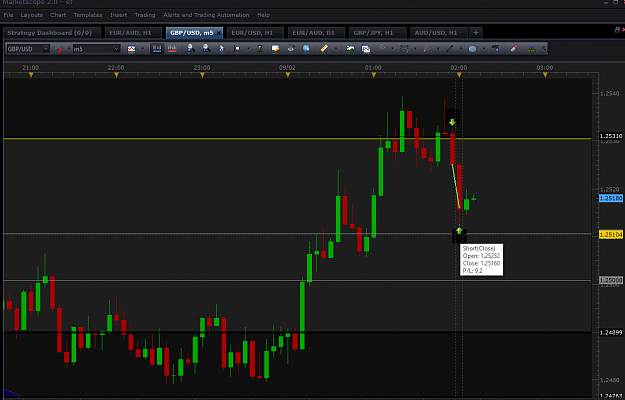Select the ellipse shape drawing tool

[x=472, y=49]
